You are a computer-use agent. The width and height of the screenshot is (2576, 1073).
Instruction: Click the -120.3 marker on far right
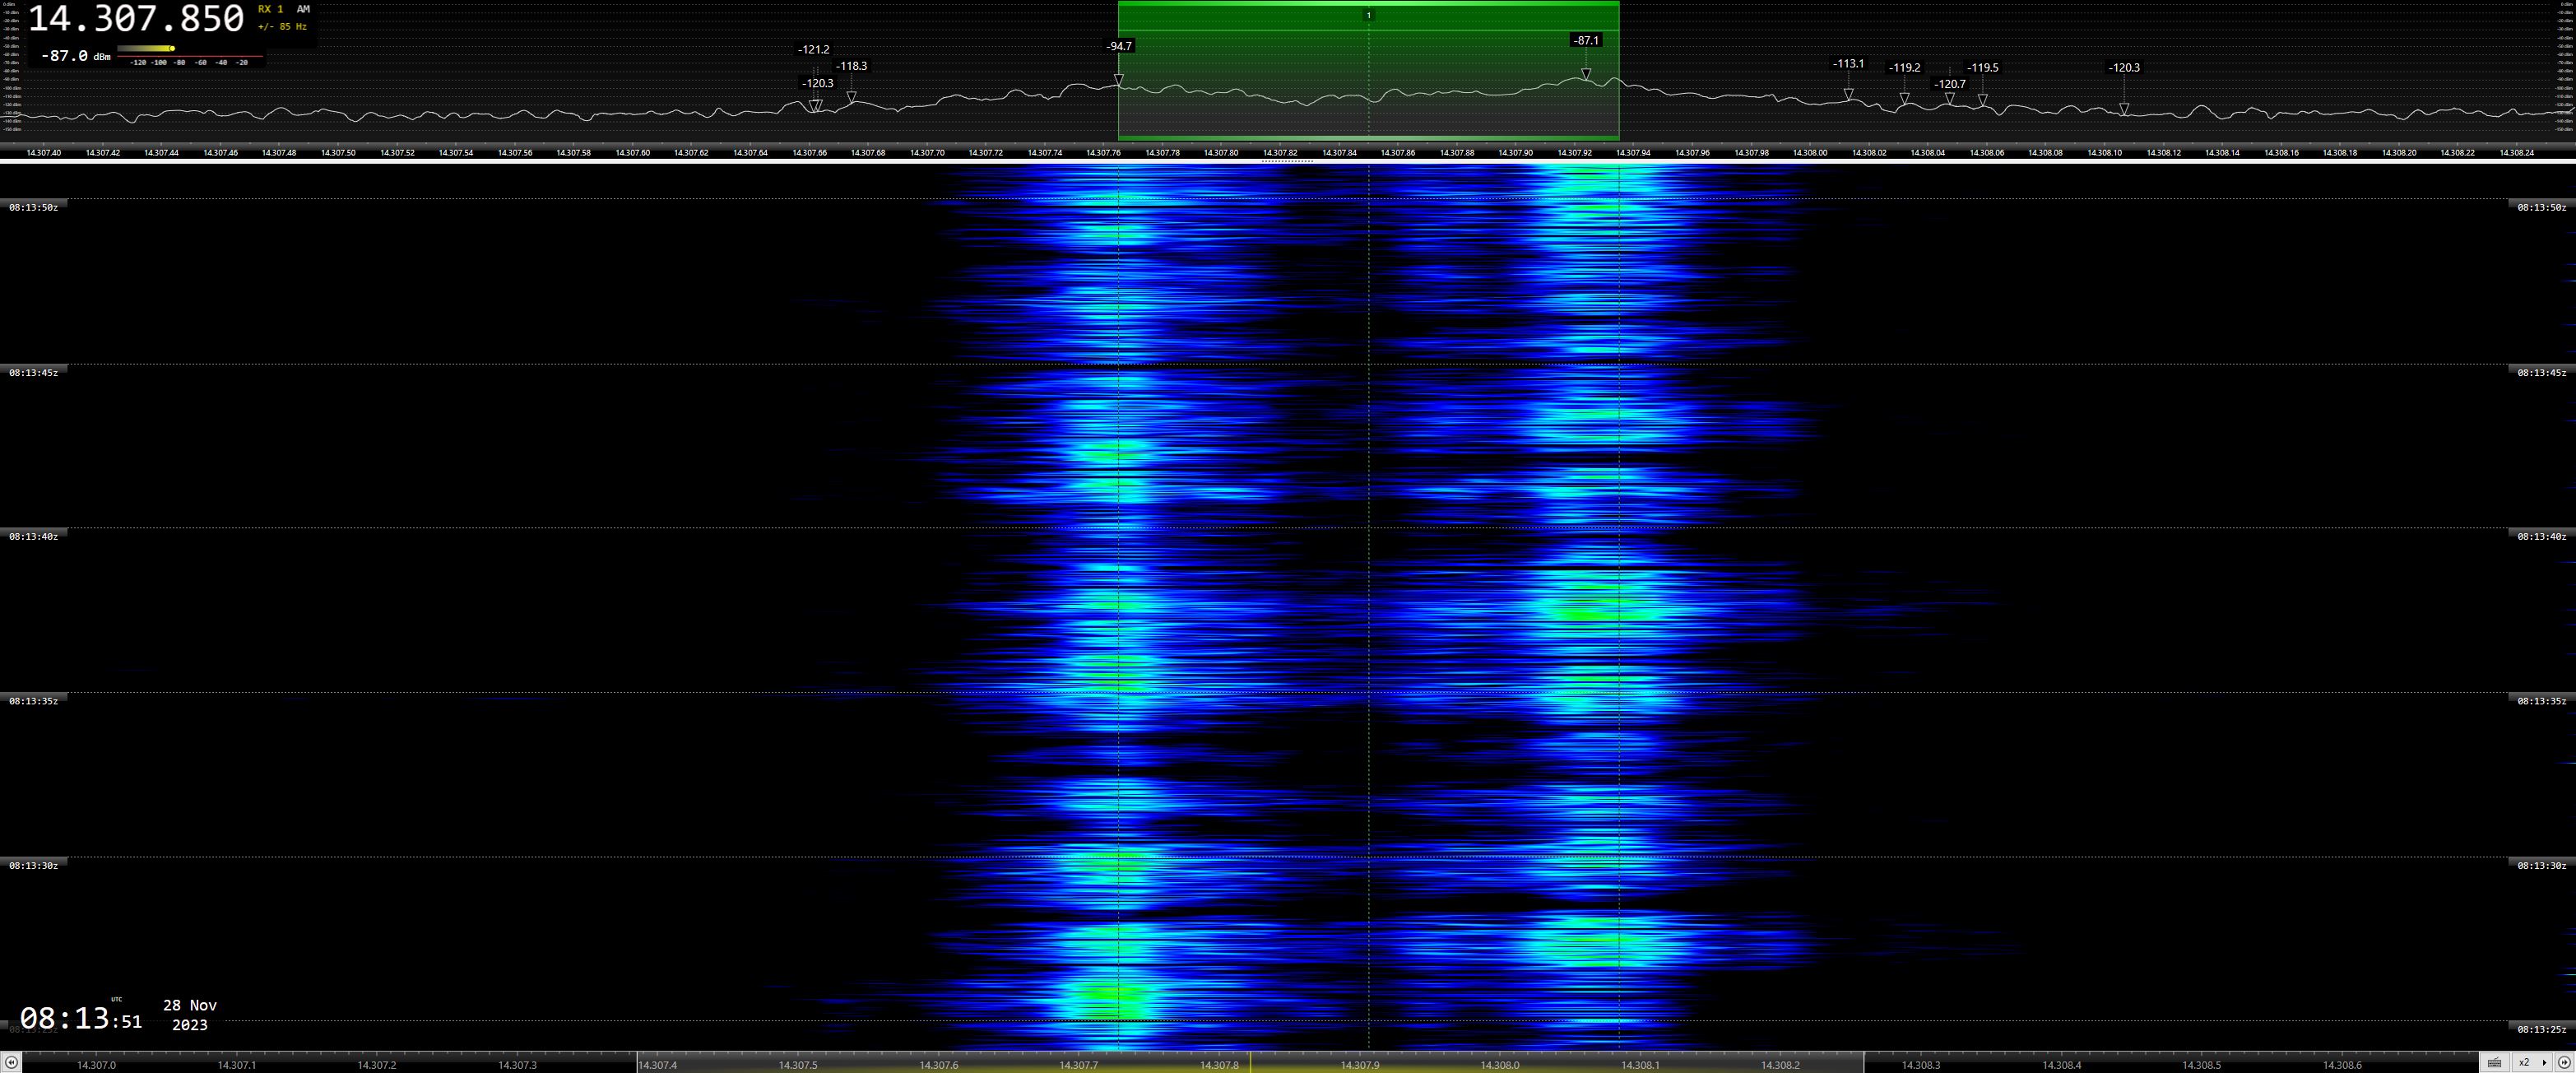[2124, 68]
